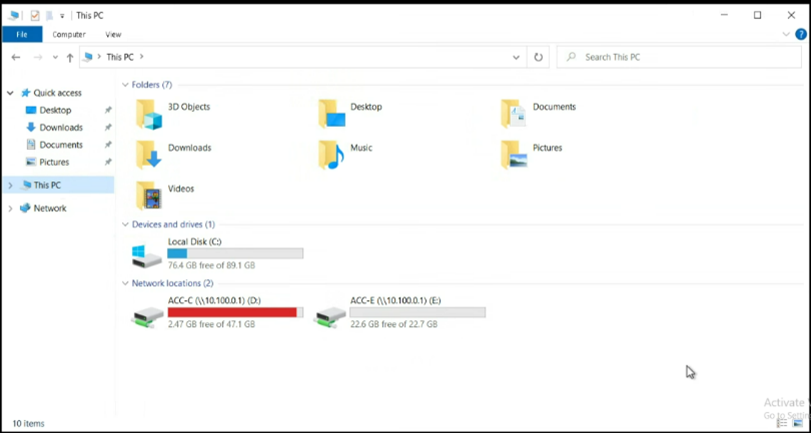Open the Pictures folder in main pane

click(x=514, y=154)
